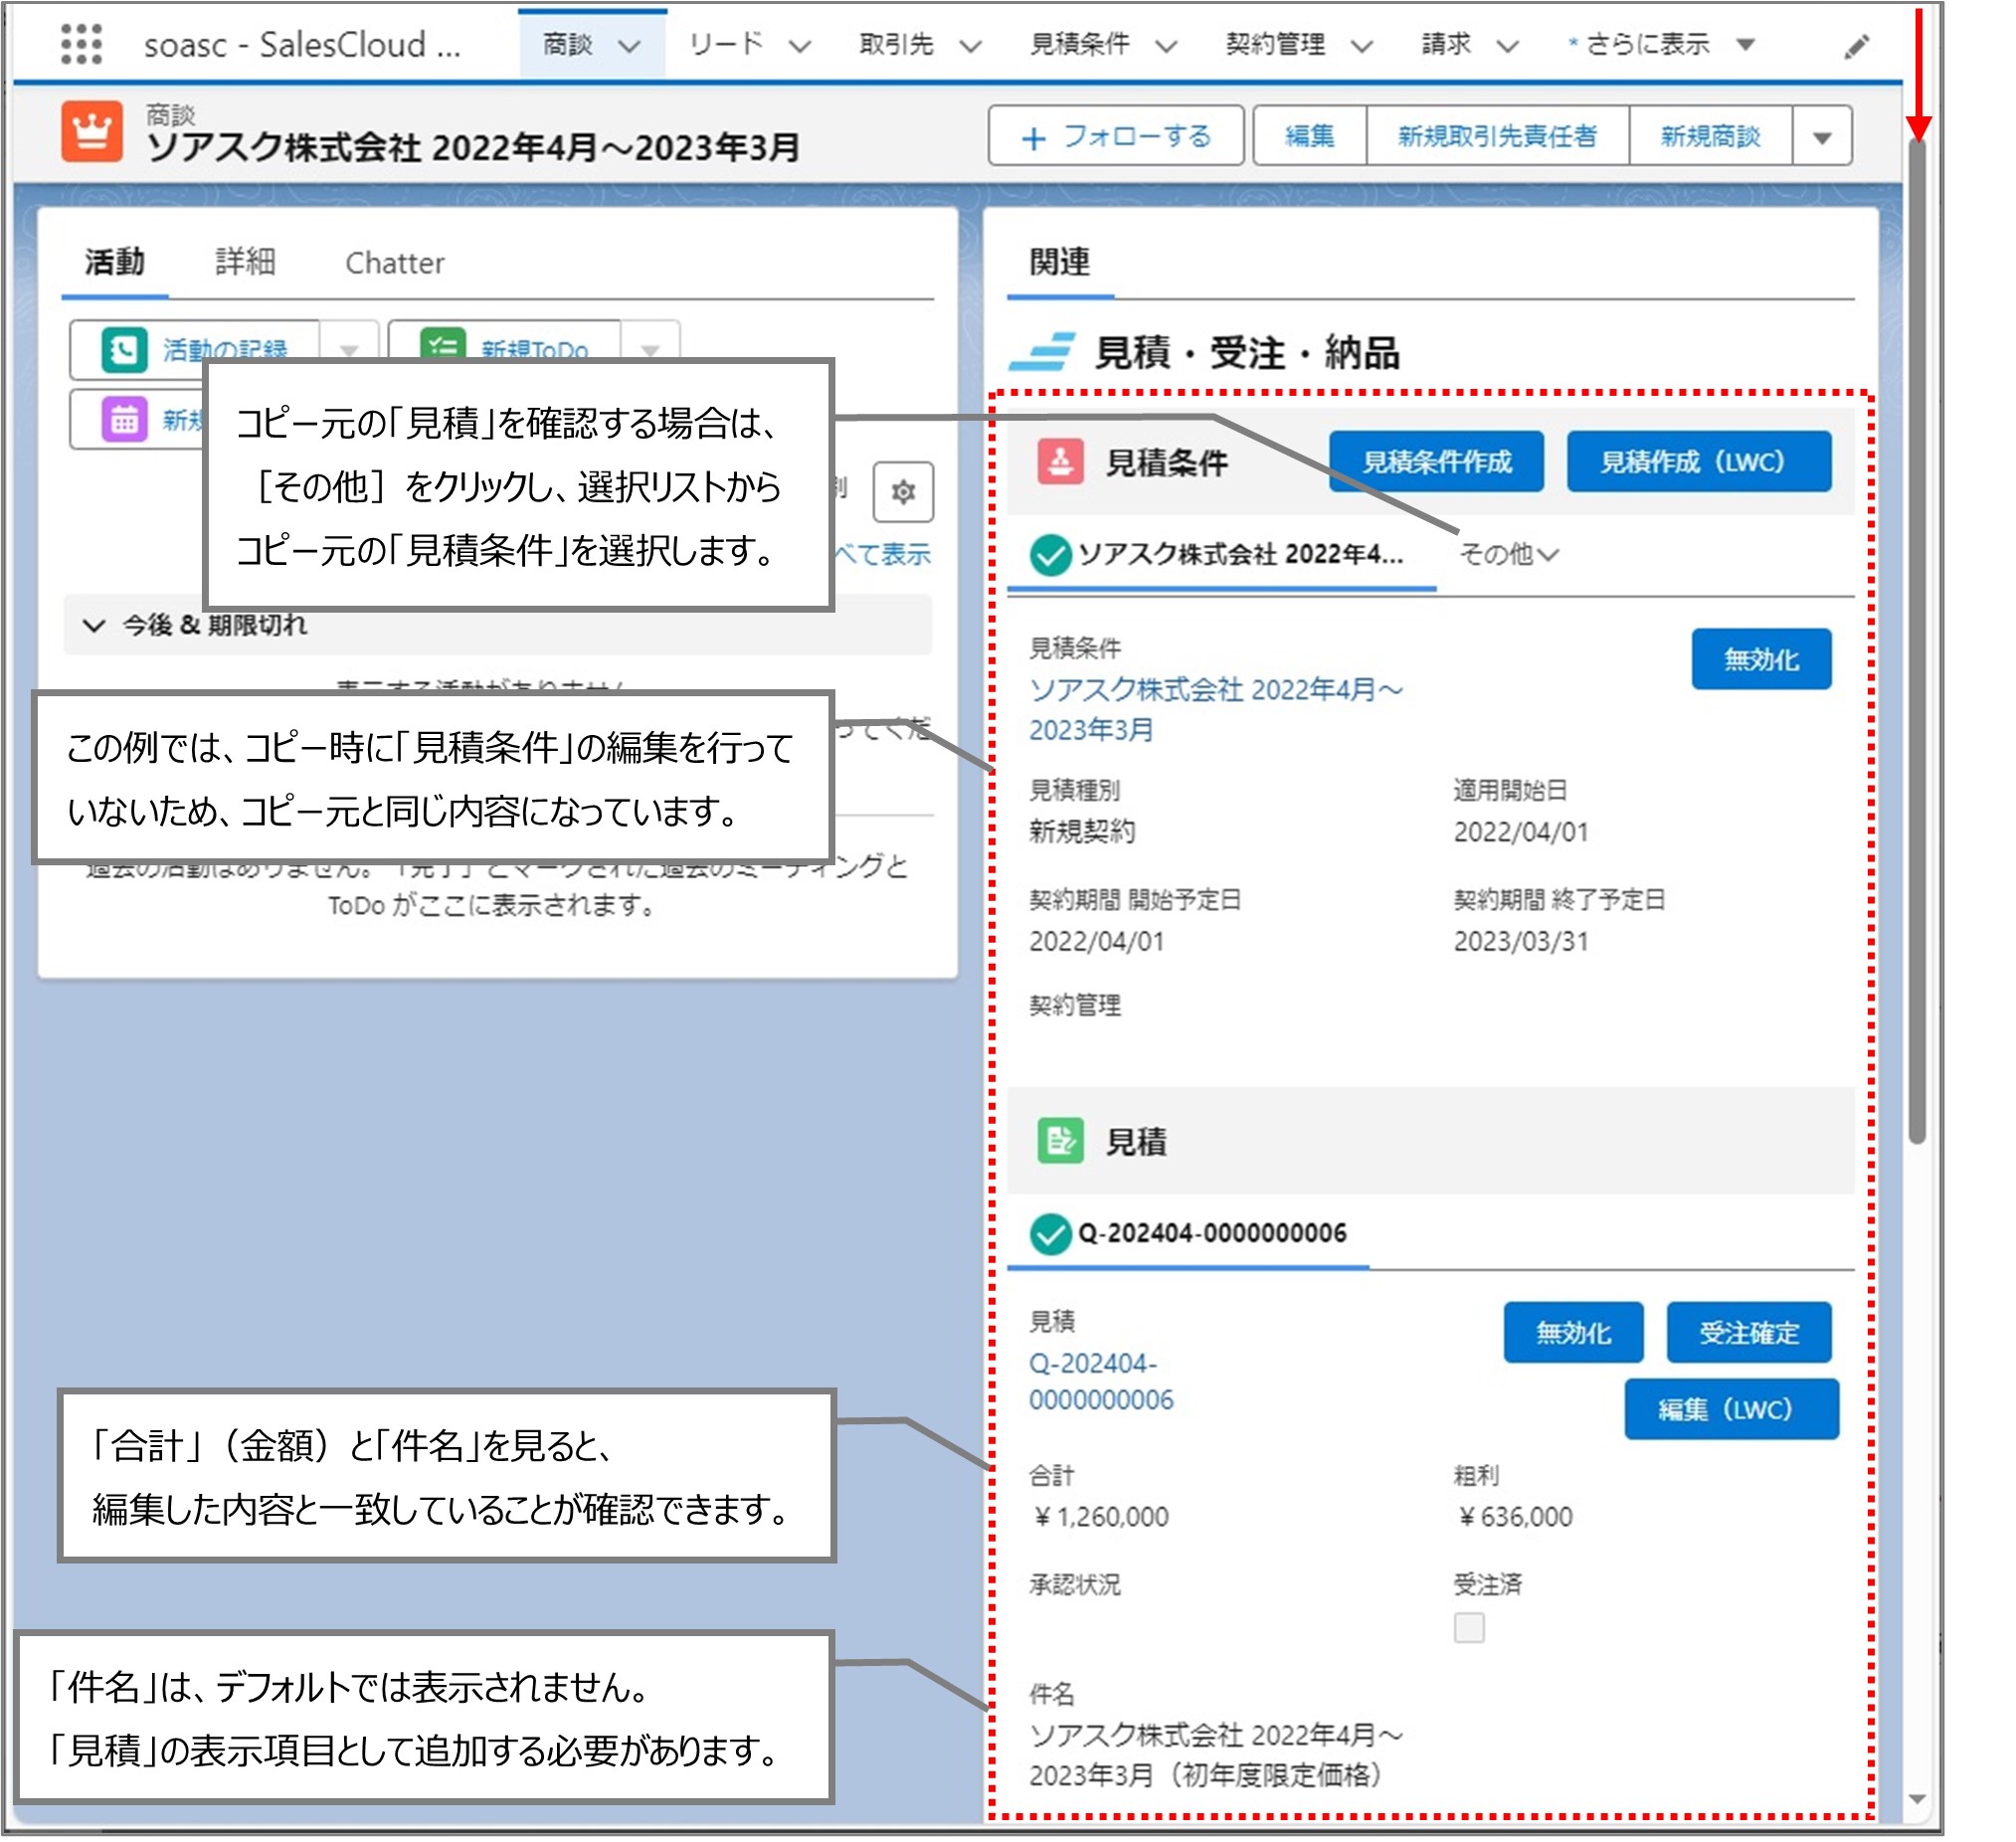Switch to the Chatter tab
The width and height of the screenshot is (2016, 1842).
[x=395, y=263]
